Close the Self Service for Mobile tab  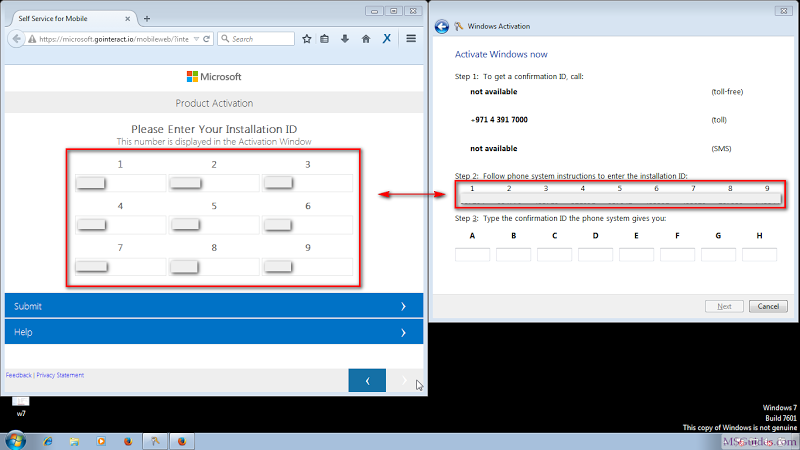(128, 18)
